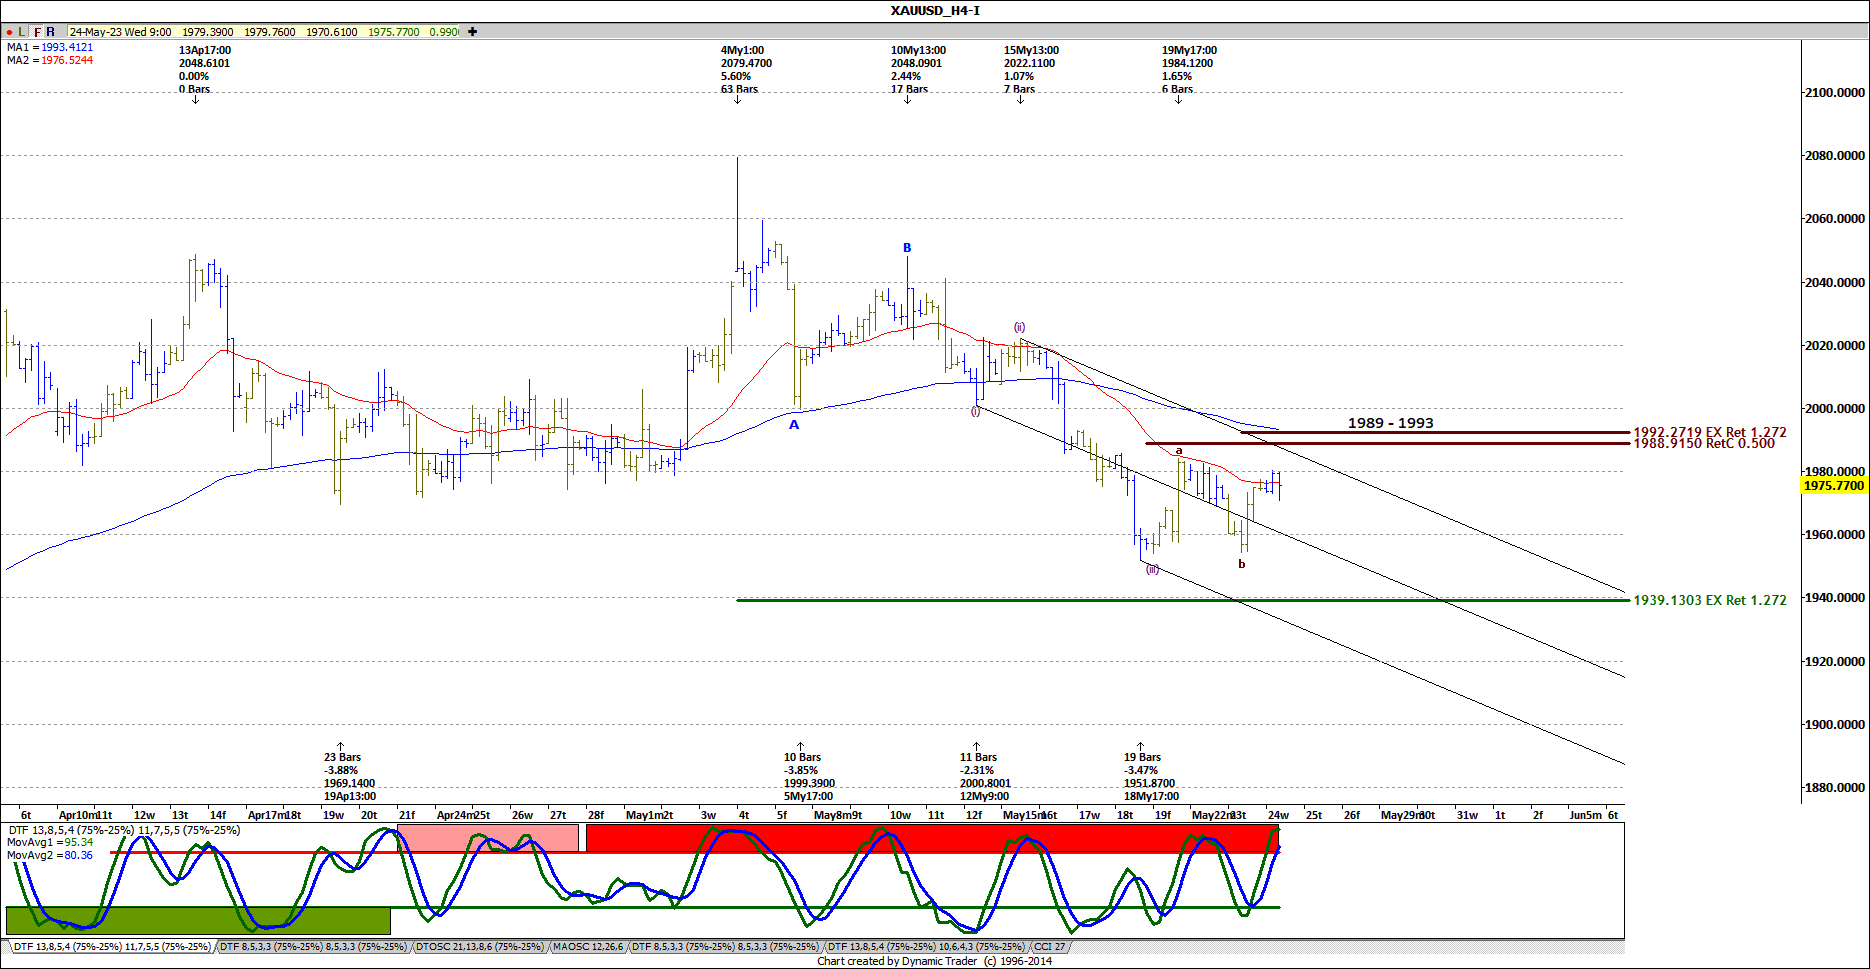The height and width of the screenshot is (969, 1870).
Task: Click the yellow current price tag 1975.7700
Action: pyautogui.click(x=1833, y=486)
